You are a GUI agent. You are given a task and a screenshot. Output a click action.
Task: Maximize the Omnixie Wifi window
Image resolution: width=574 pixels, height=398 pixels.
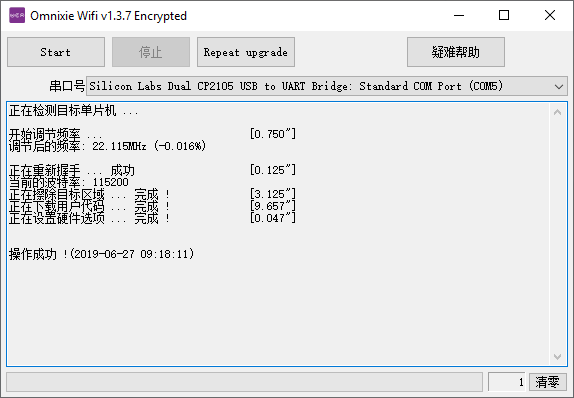pos(504,15)
